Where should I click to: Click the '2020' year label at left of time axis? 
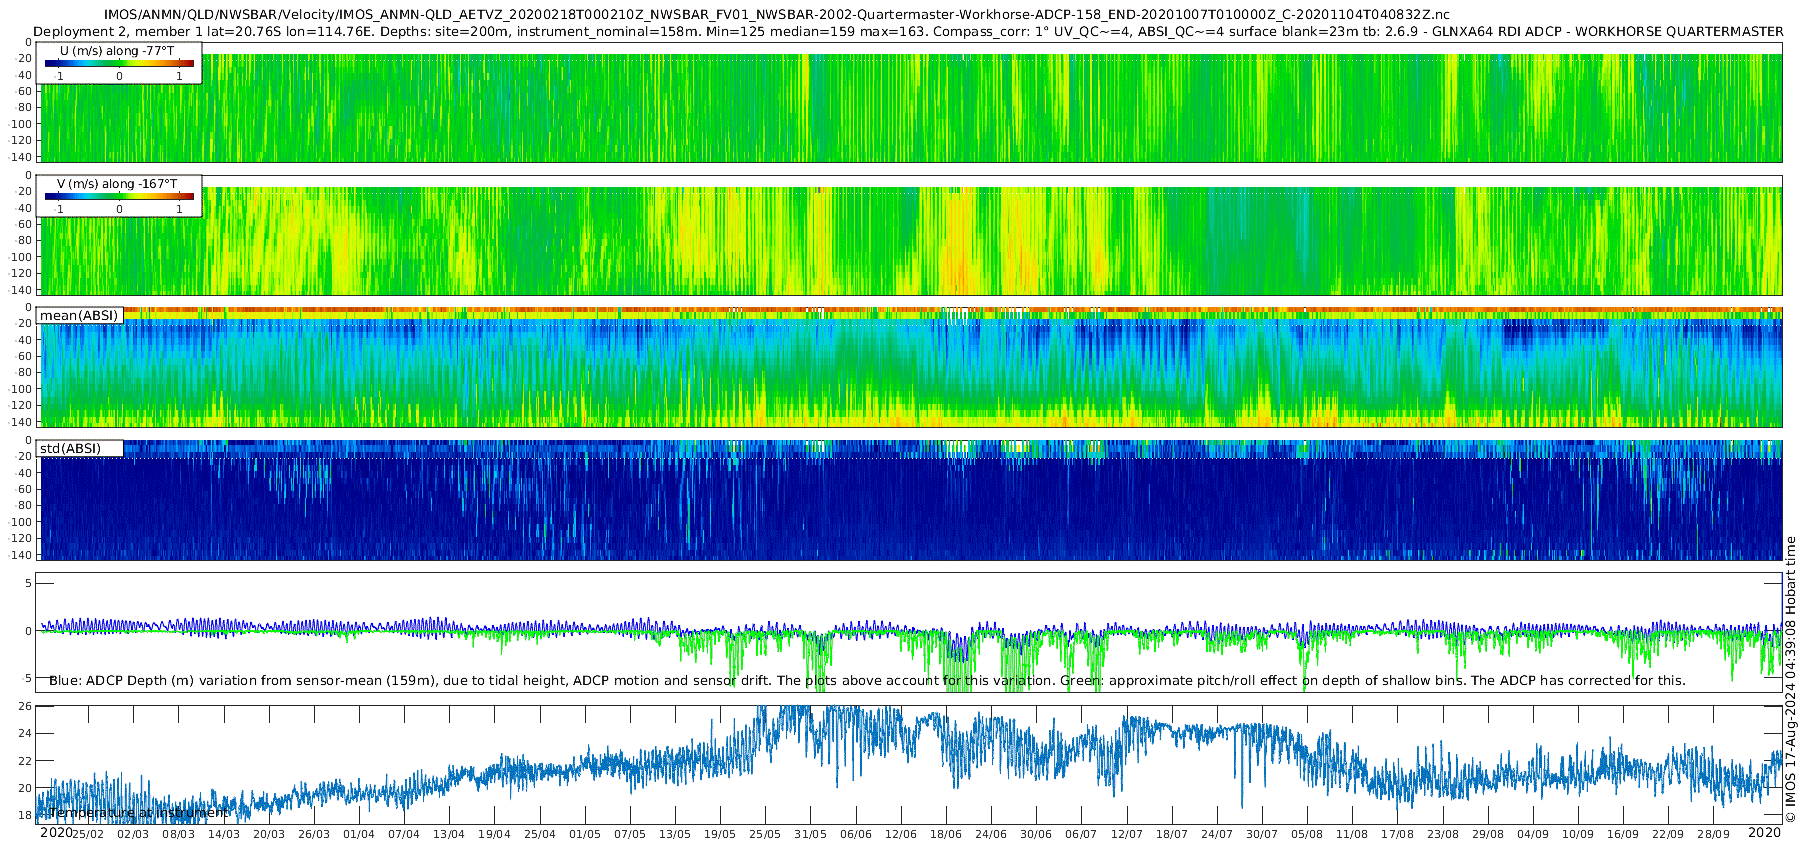(56, 833)
